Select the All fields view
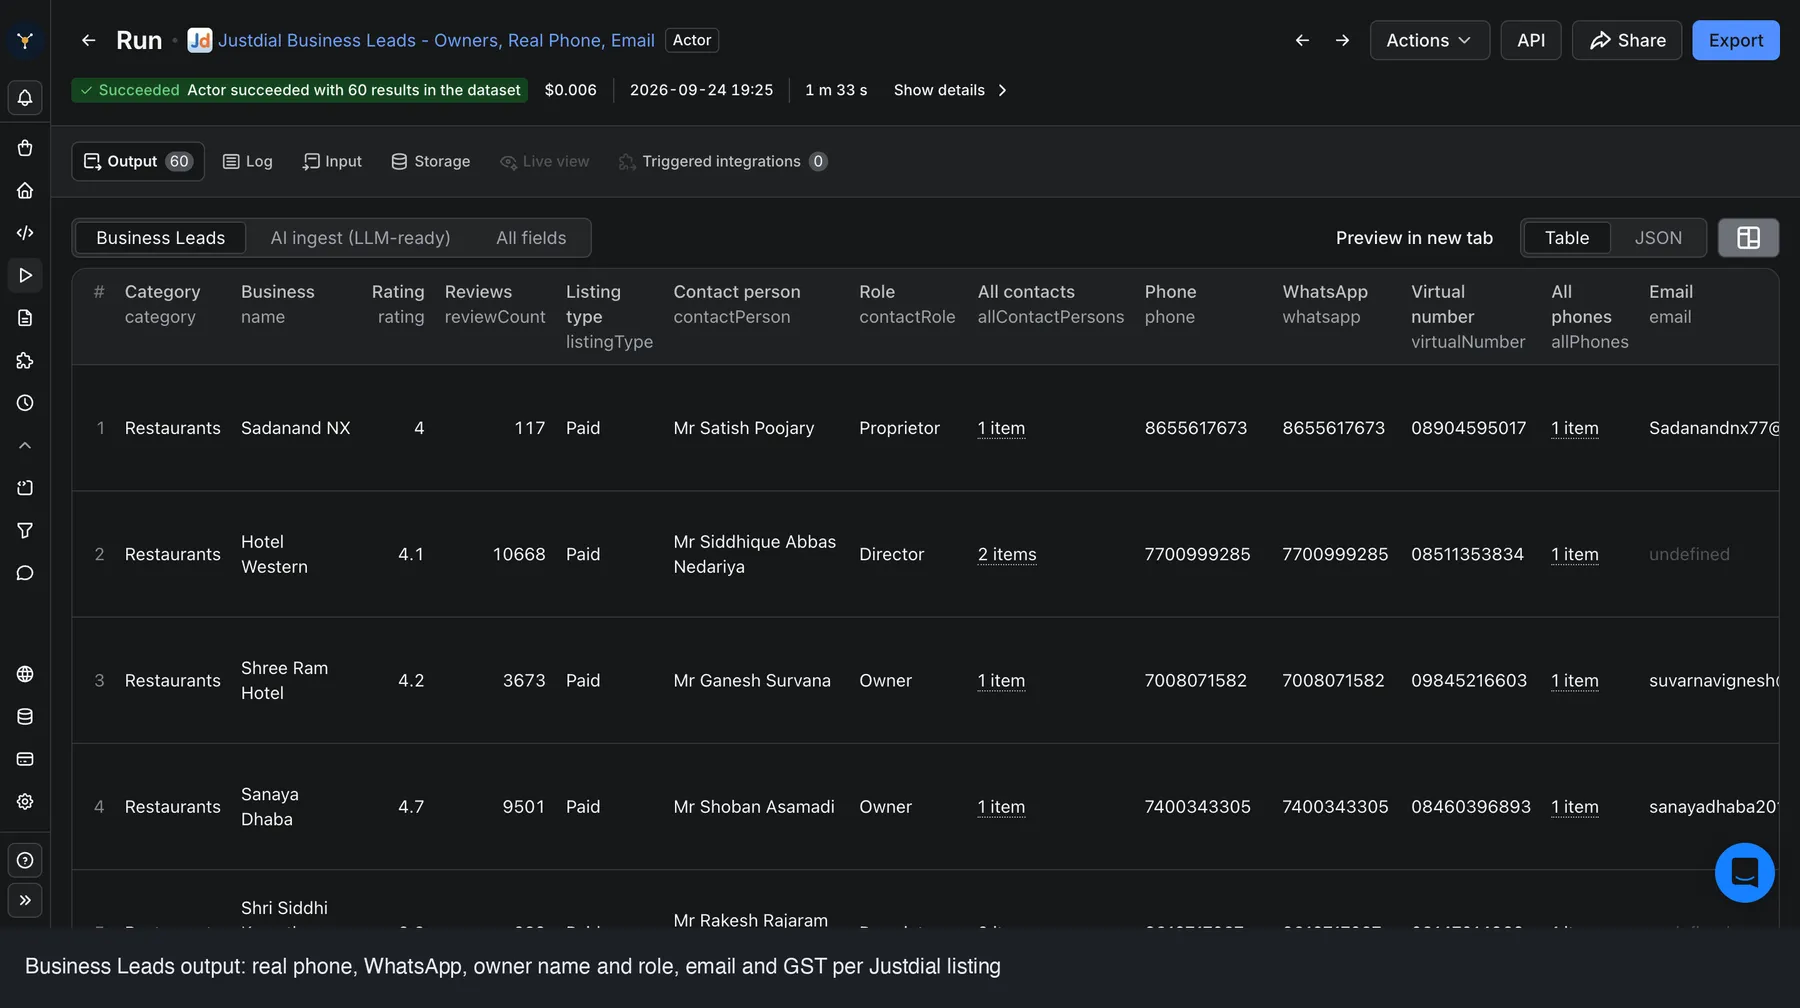This screenshot has width=1800, height=1008. [531, 238]
